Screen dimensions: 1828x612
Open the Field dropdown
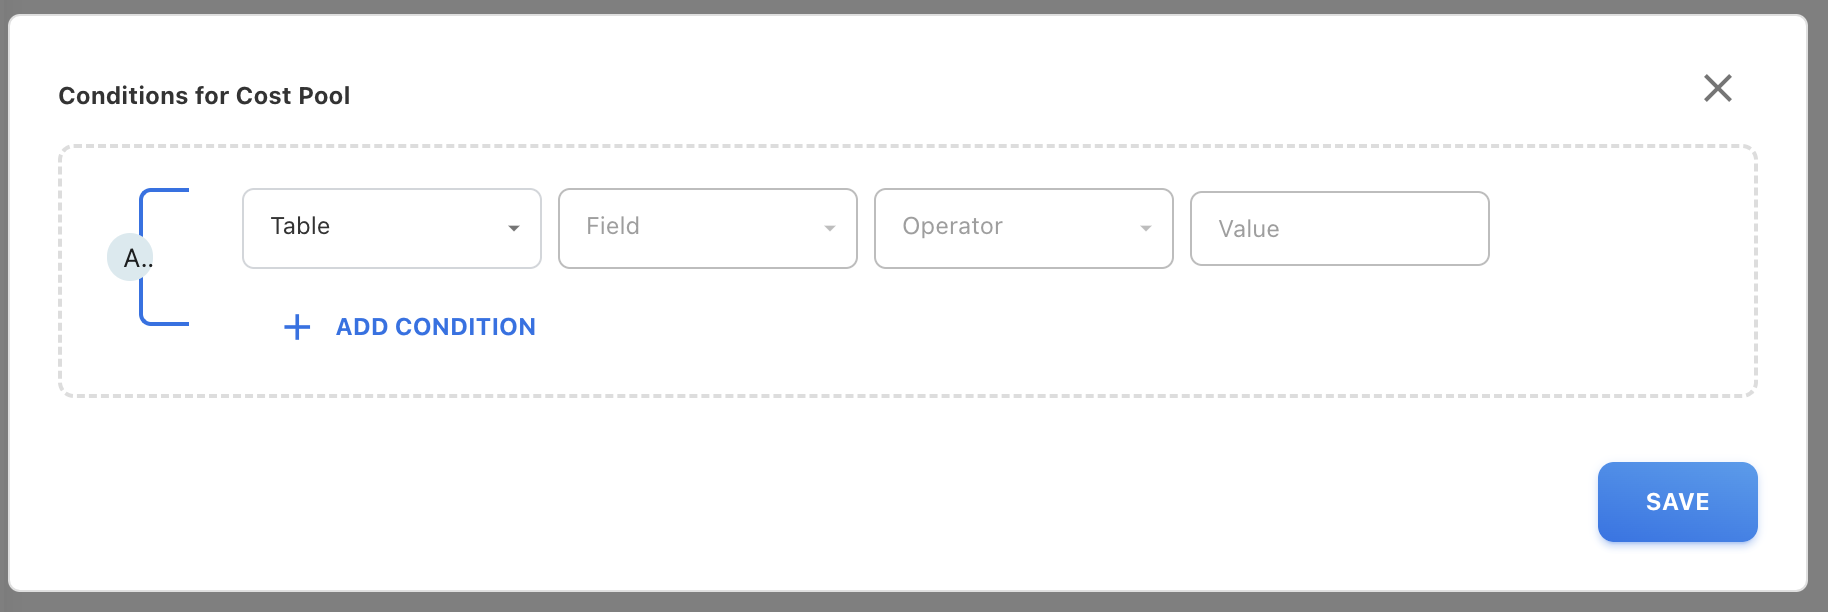pos(707,228)
